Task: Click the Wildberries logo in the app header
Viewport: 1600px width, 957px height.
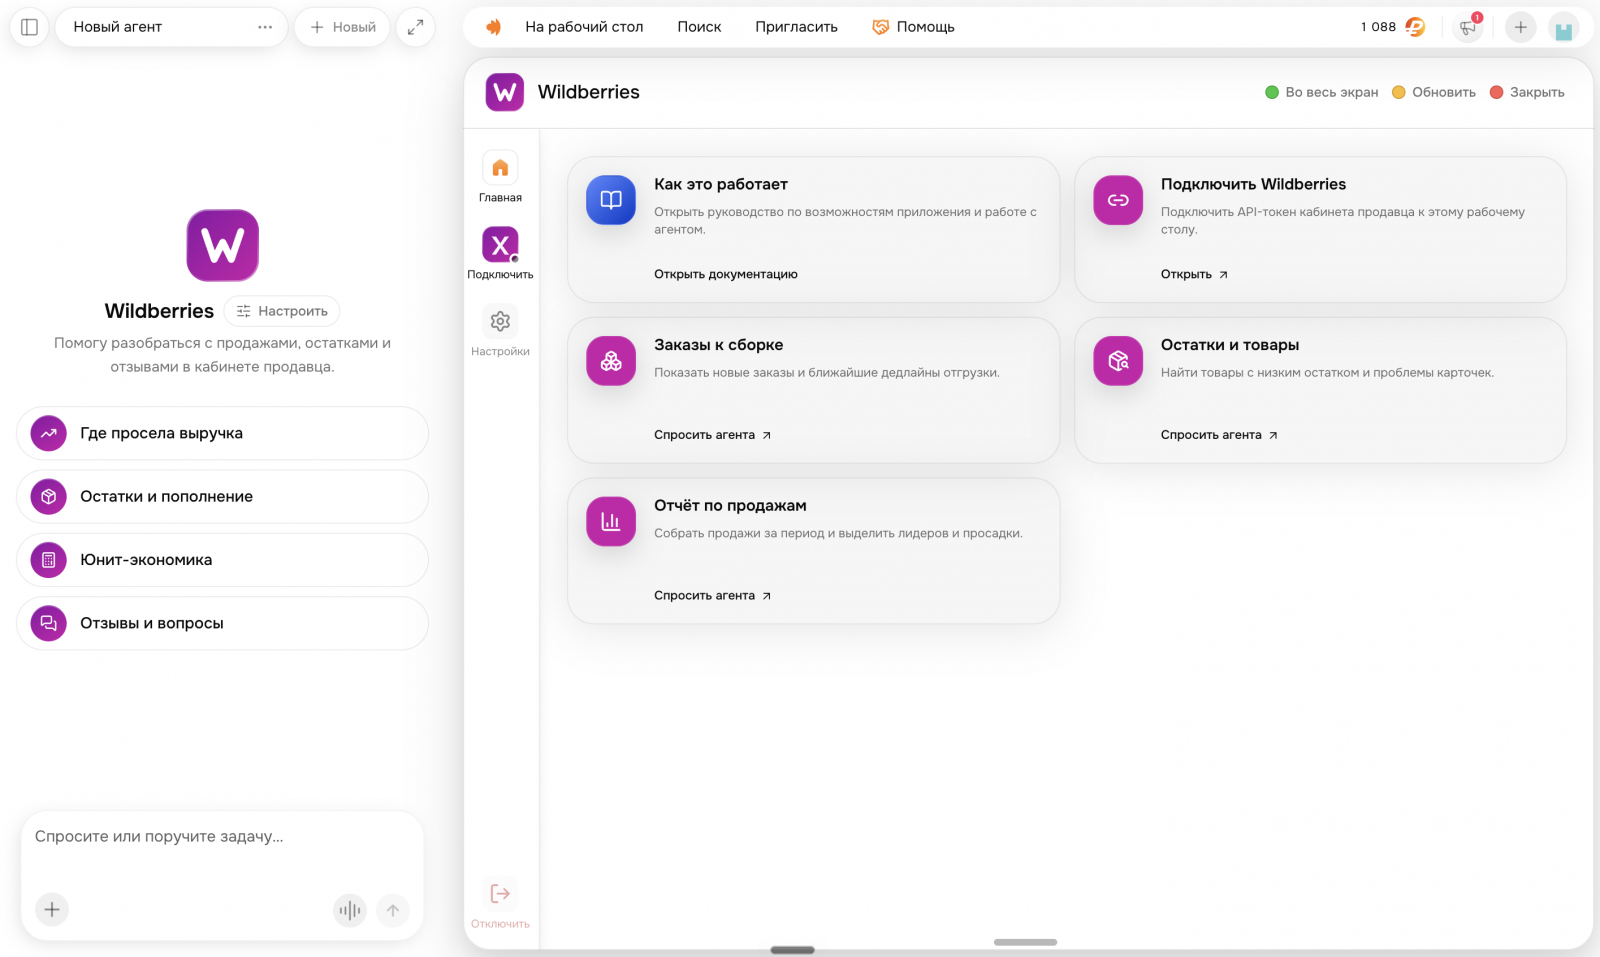Action: coord(505,92)
